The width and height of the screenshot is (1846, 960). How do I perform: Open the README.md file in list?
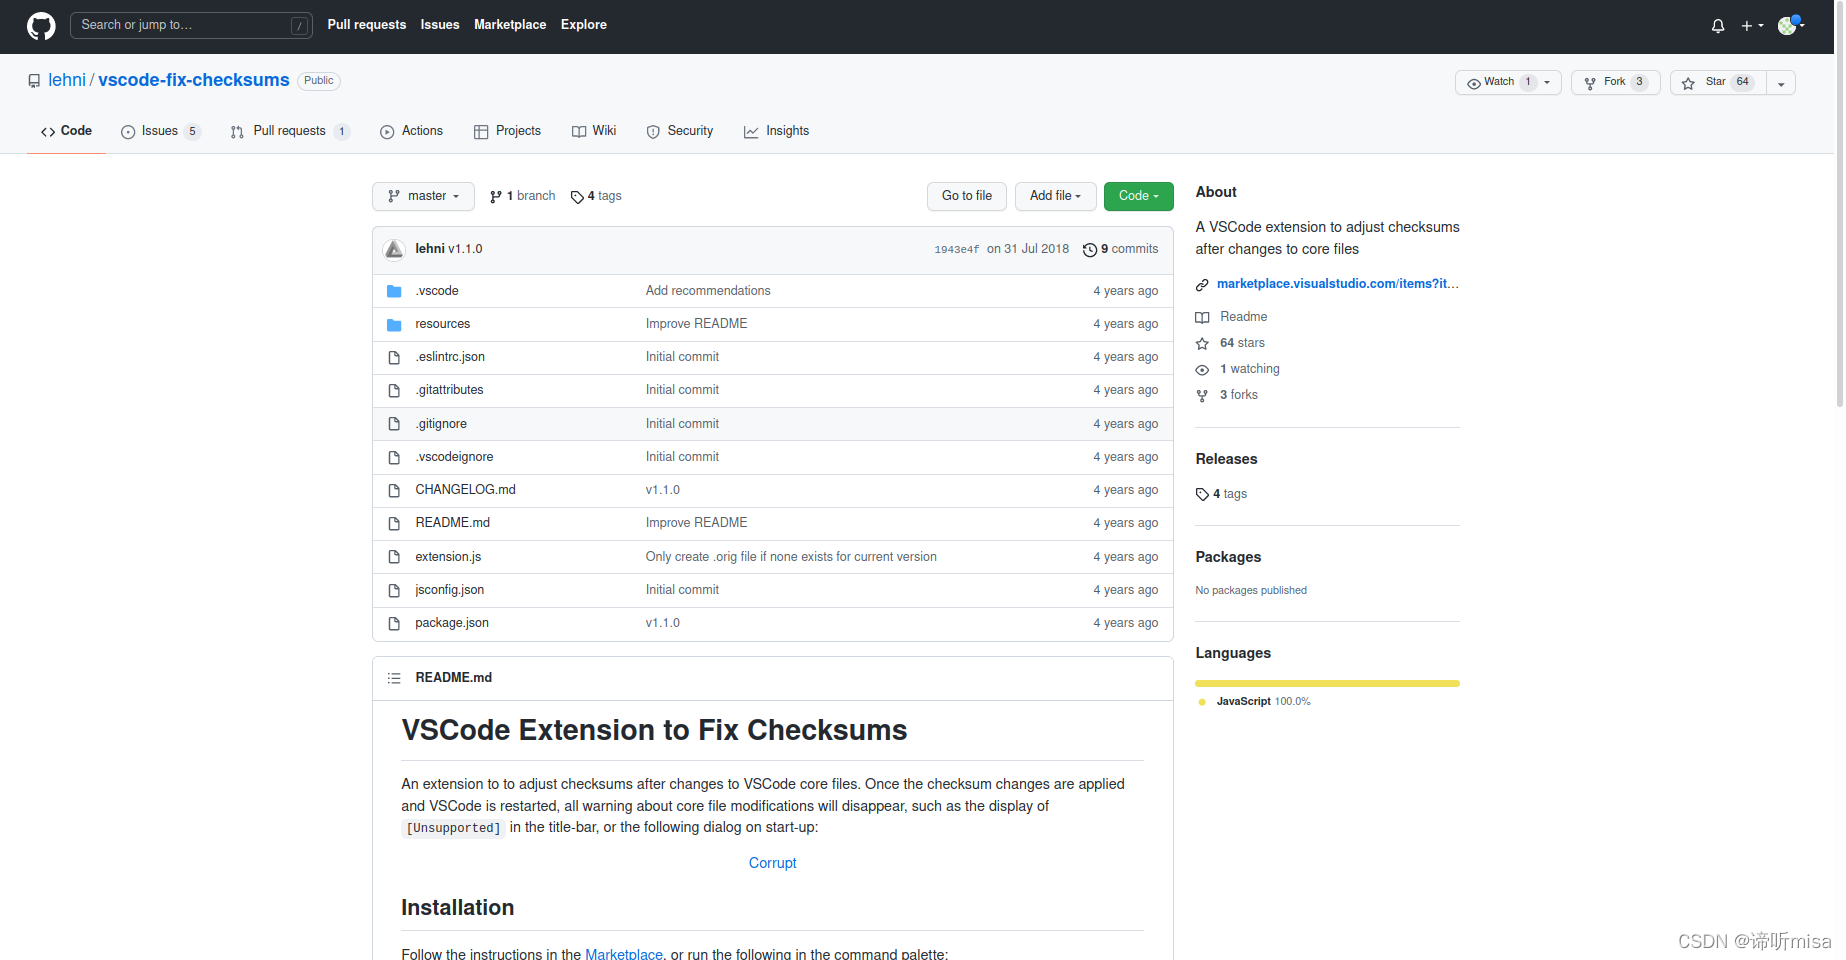(452, 523)
